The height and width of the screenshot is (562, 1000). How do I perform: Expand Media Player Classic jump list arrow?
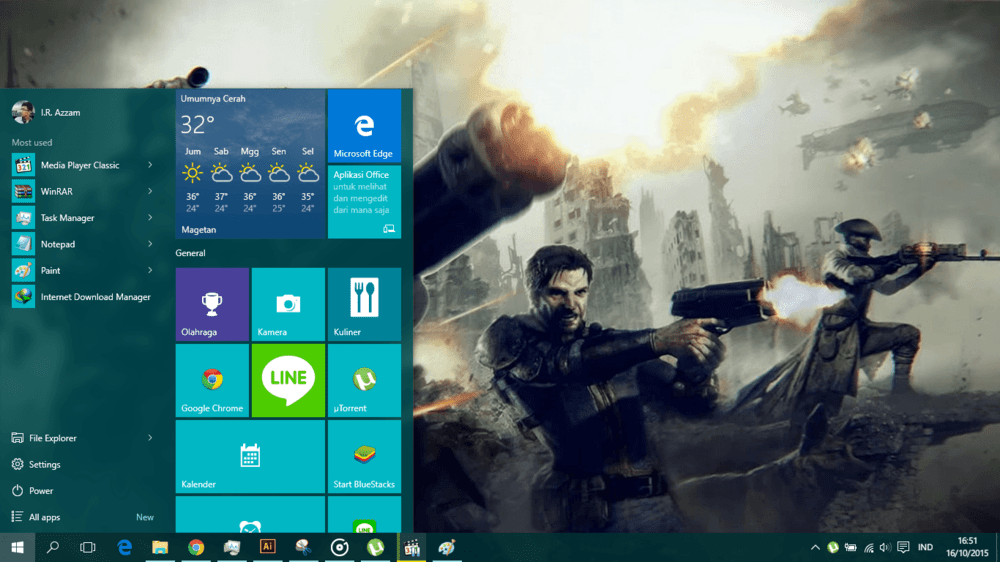point(151,165)
